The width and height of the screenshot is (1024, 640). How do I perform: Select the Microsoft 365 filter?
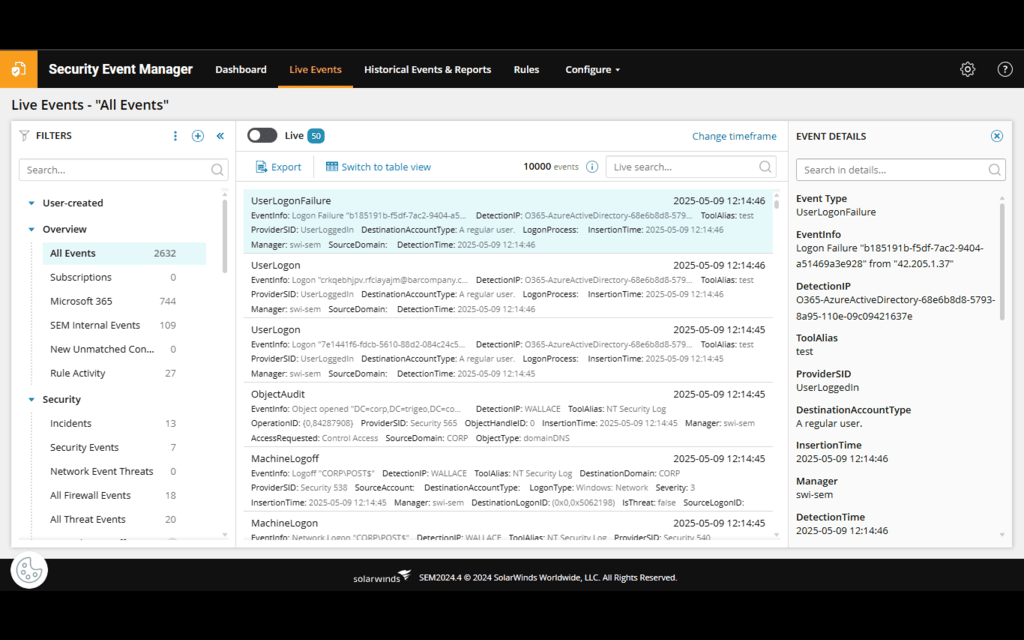click(81, 301)
